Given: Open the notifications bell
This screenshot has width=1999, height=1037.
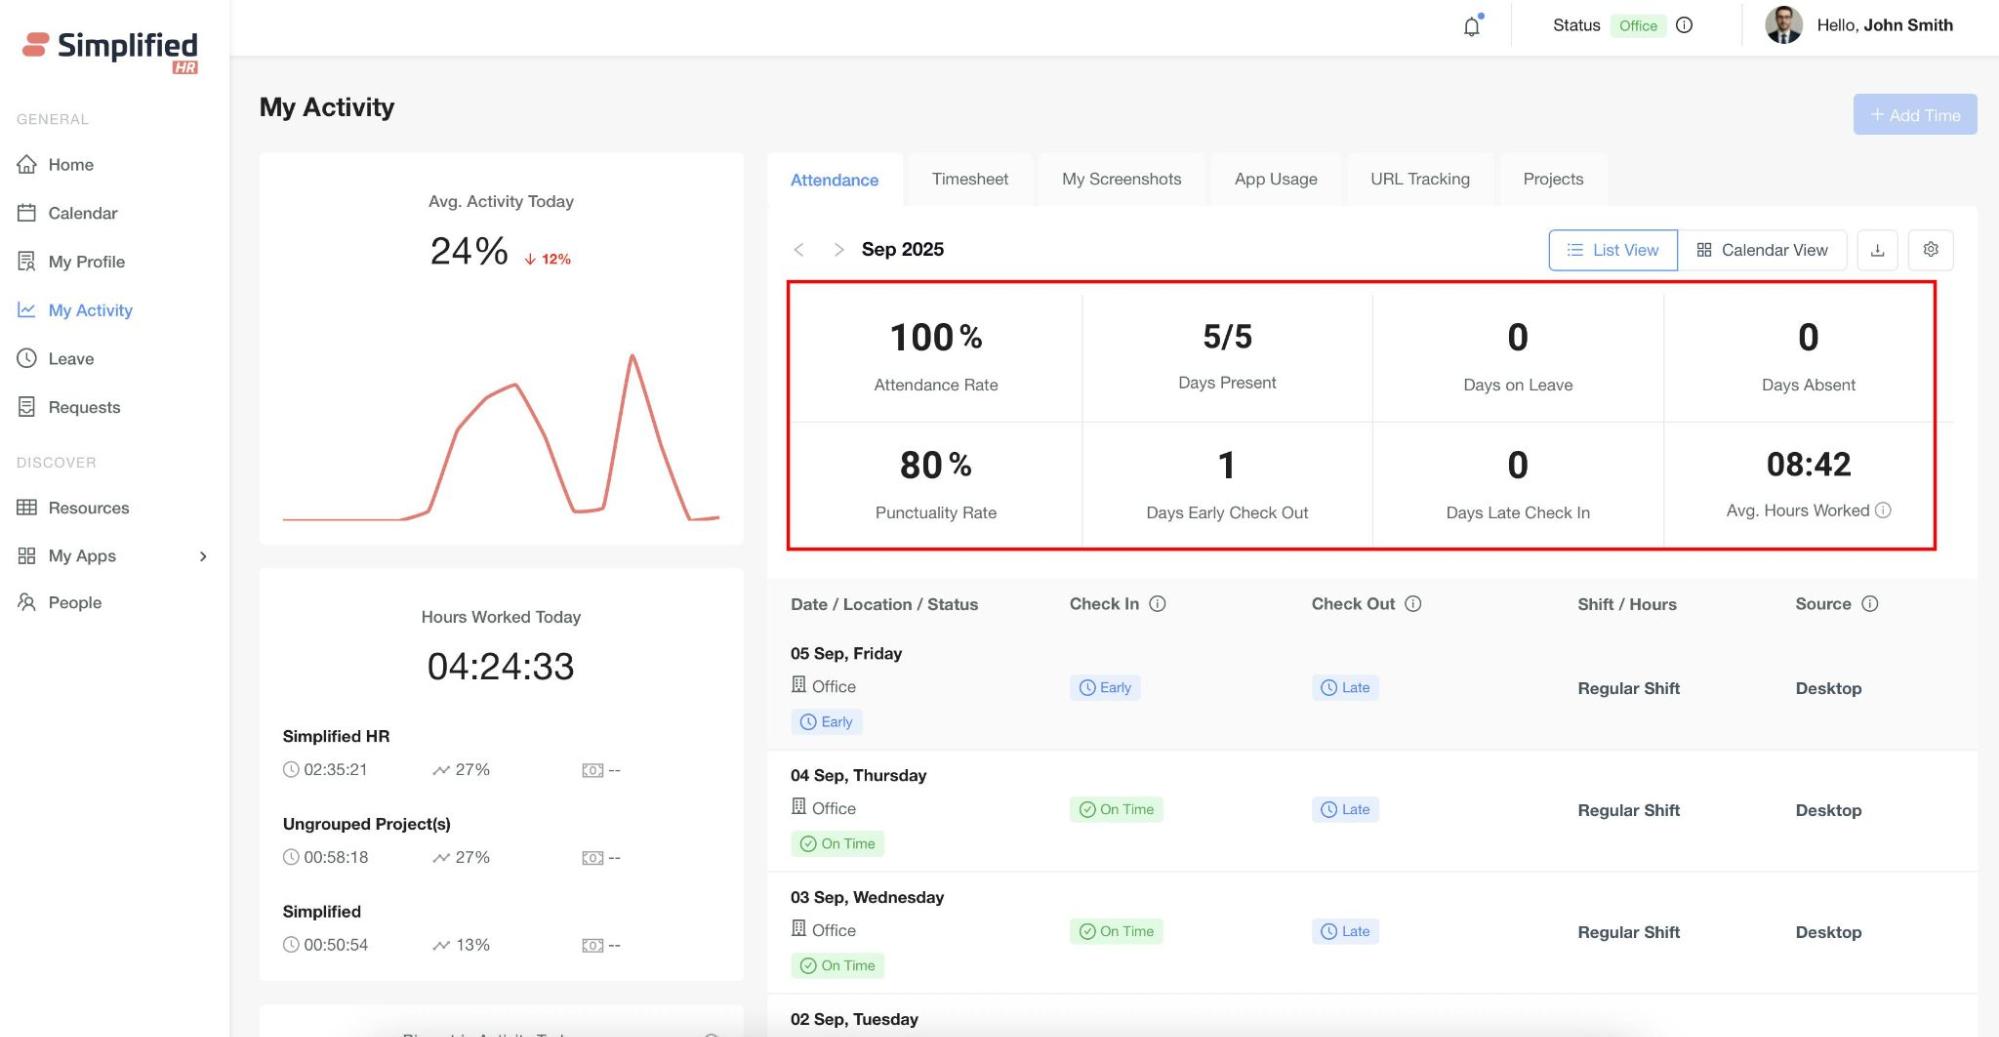Looking at the screenshot, I should click(x=1471, y=26).
